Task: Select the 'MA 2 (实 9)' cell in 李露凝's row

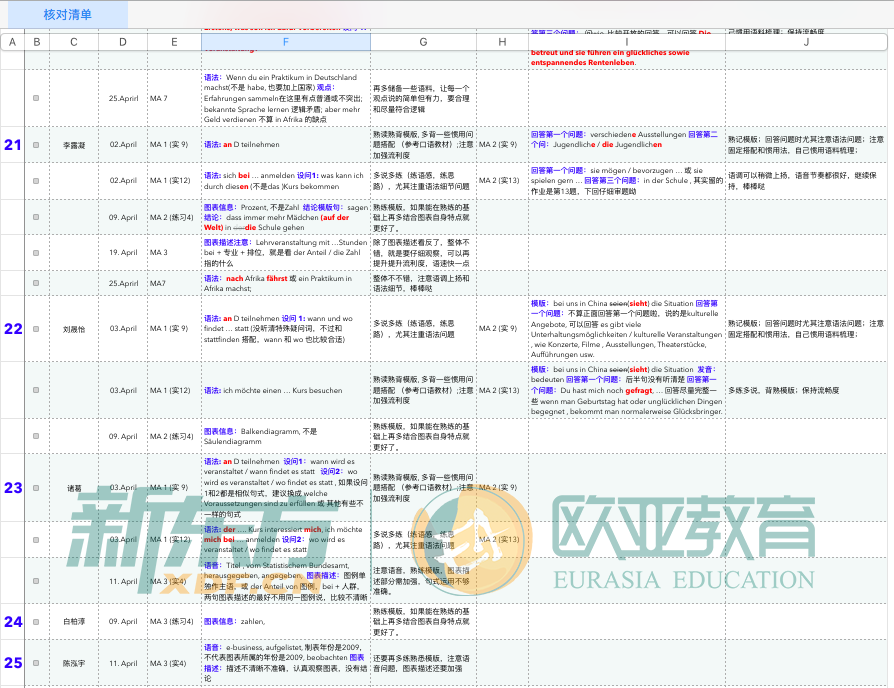Action: click(x=502, y=145)
